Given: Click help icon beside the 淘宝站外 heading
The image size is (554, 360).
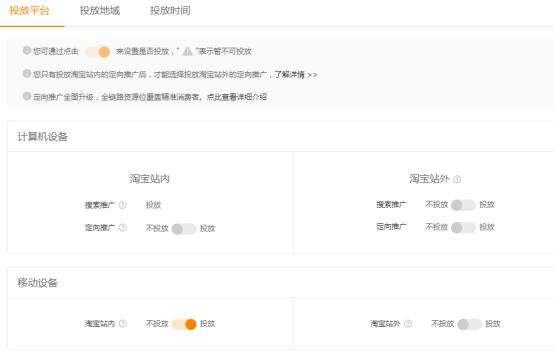Looking at the screenshot, I should 457,179.
